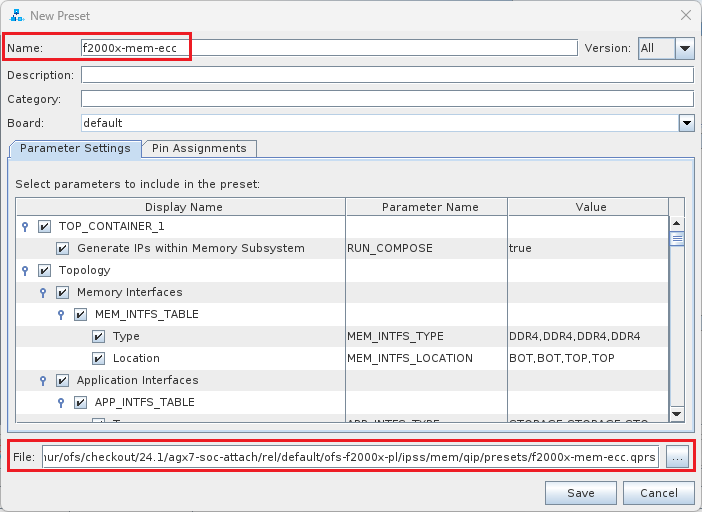This screenshot has height=512, width=702.
Task: Toggle Generate IPs within Memory Subsystem checkbox
Action: click(x=62, y=248)
